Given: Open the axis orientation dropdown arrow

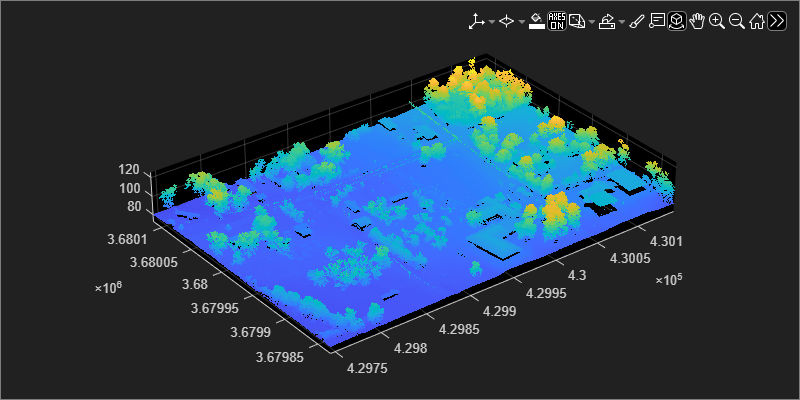Looking at the screenshot, I should pyautogui.click(x=491, y=22).
